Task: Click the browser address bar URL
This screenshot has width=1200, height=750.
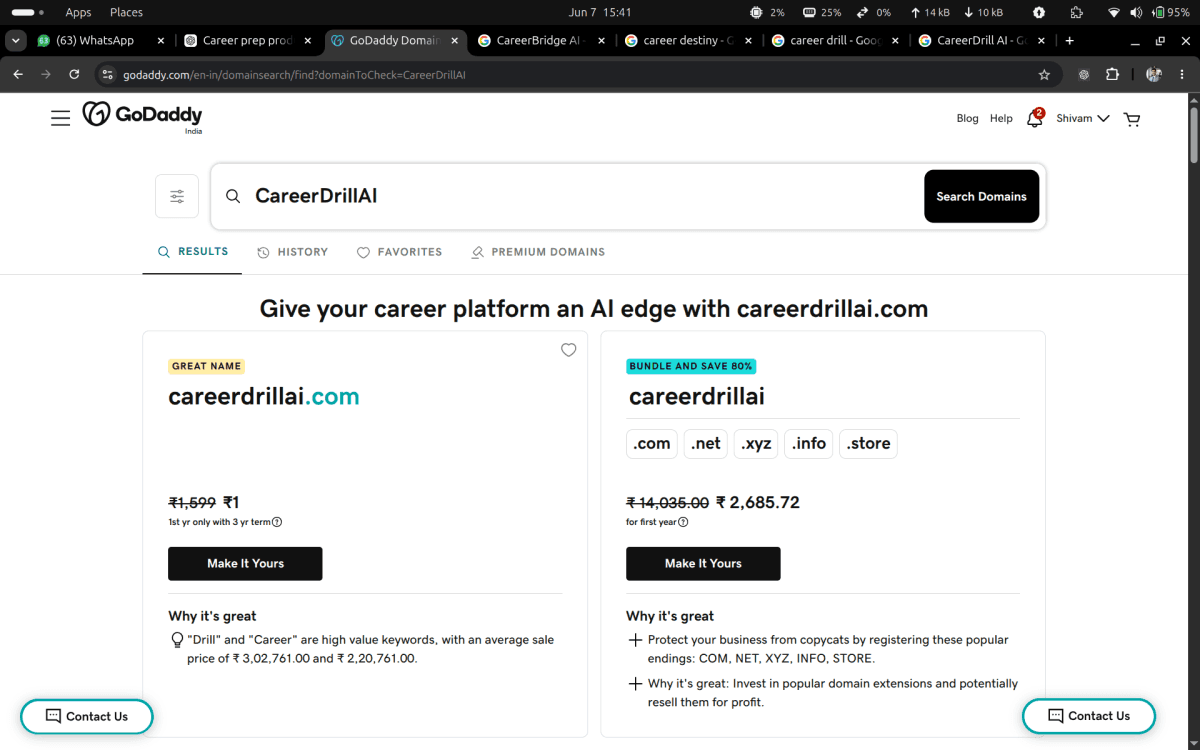Action: (x=294, y=75)
